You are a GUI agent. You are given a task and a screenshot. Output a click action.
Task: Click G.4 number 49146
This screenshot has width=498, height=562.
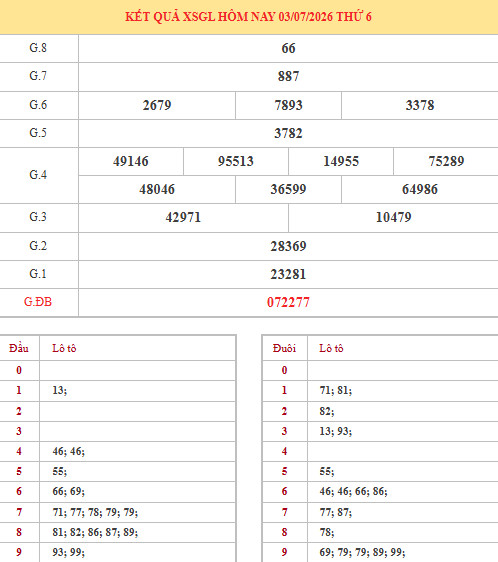point(131,161)
